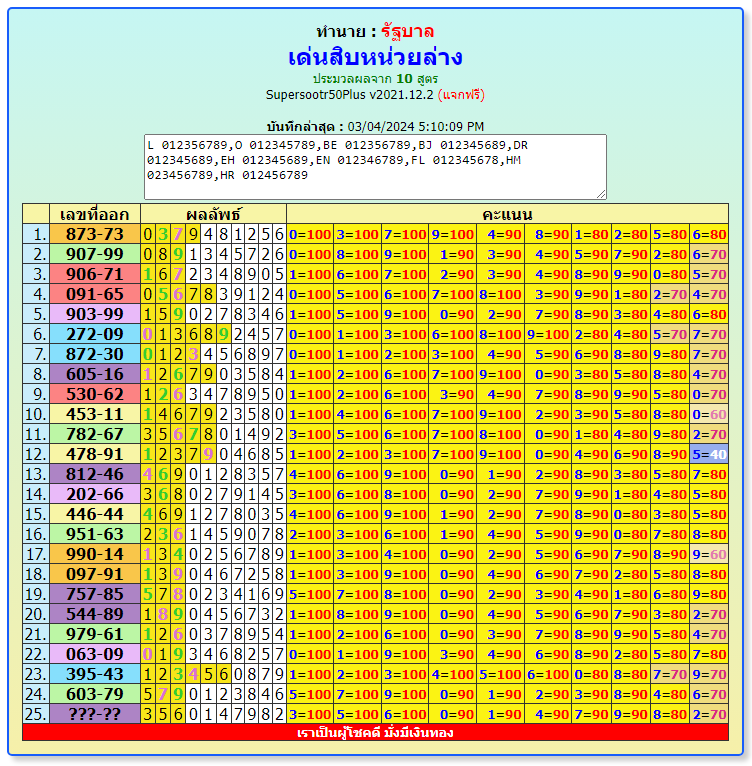Click the red footer banner text

pyautogui.click(x=375, y=732)
